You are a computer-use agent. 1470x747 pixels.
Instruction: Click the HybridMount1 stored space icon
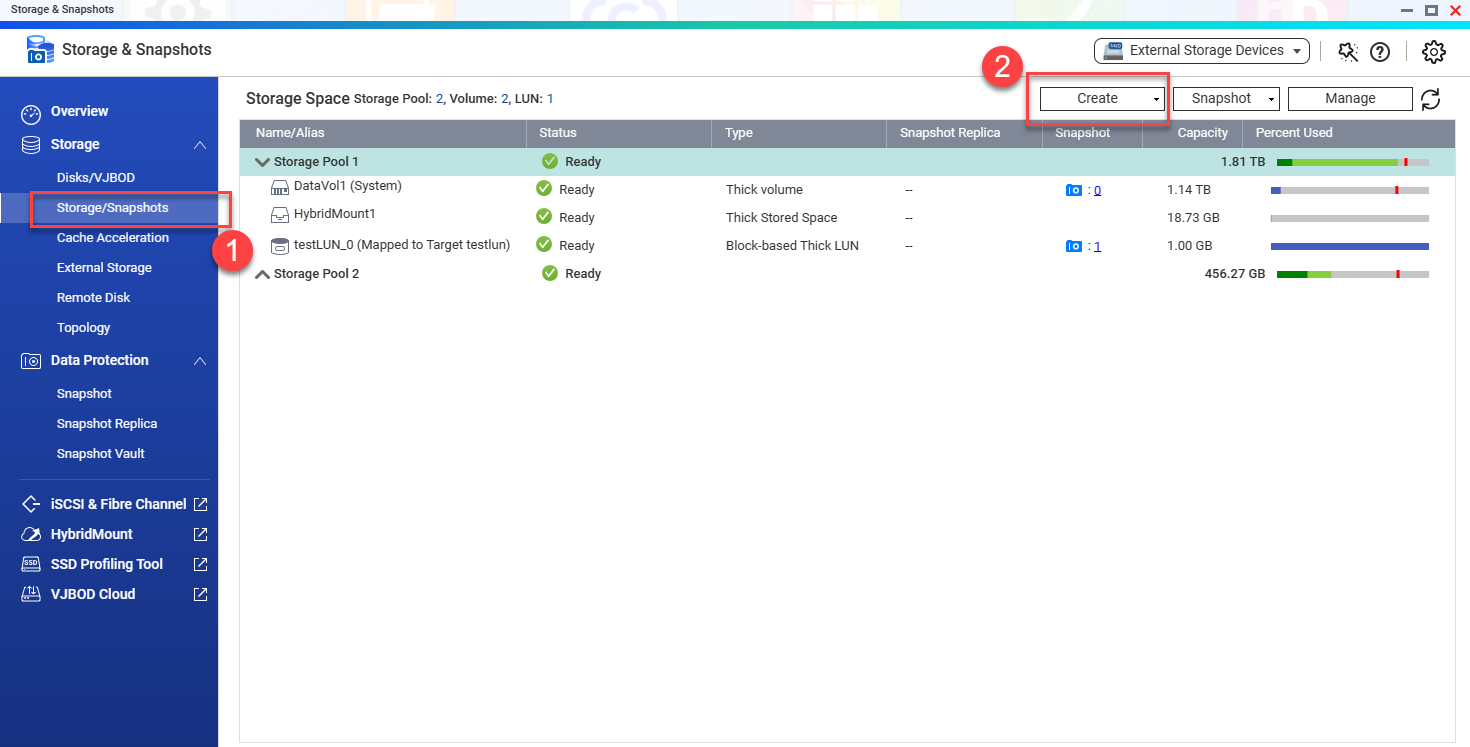tap(280, 216)
